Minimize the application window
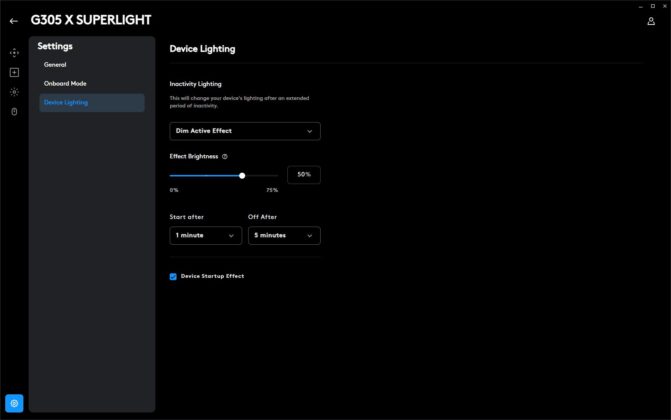The width and height of the screenshot is (671, 420). click(x=641, y=6)
